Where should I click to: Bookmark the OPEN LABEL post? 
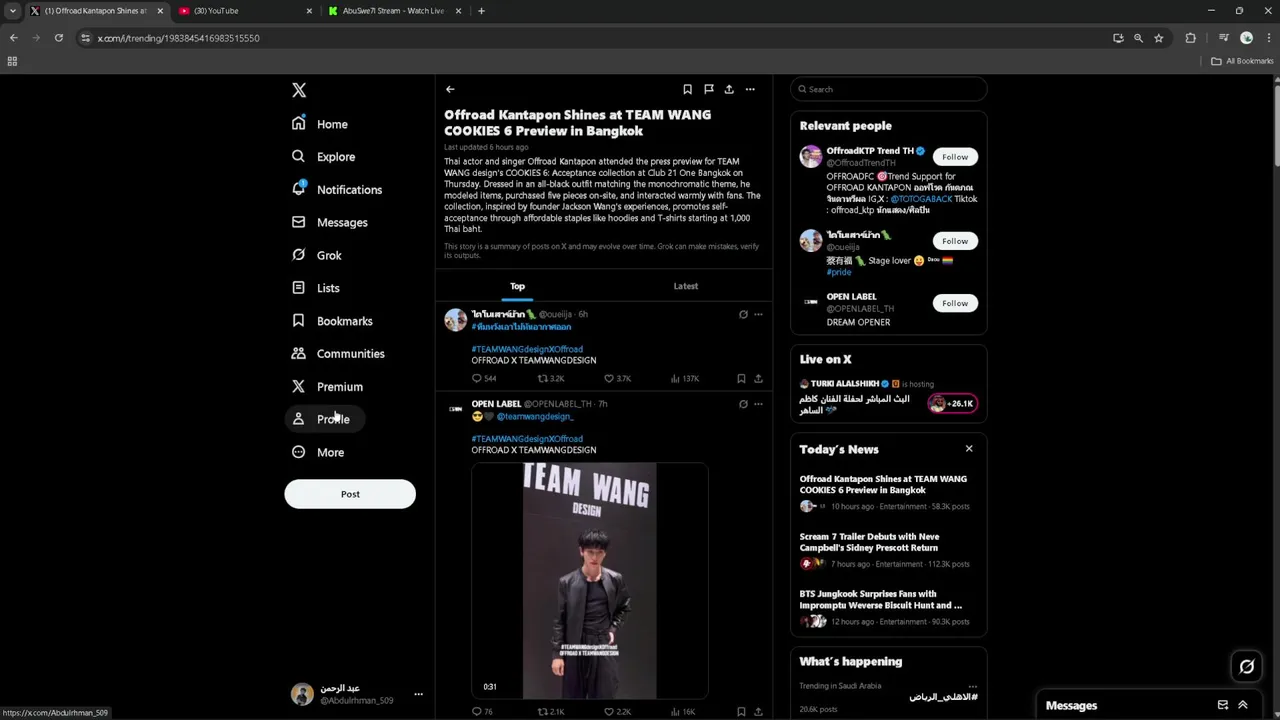click(741, 712)
